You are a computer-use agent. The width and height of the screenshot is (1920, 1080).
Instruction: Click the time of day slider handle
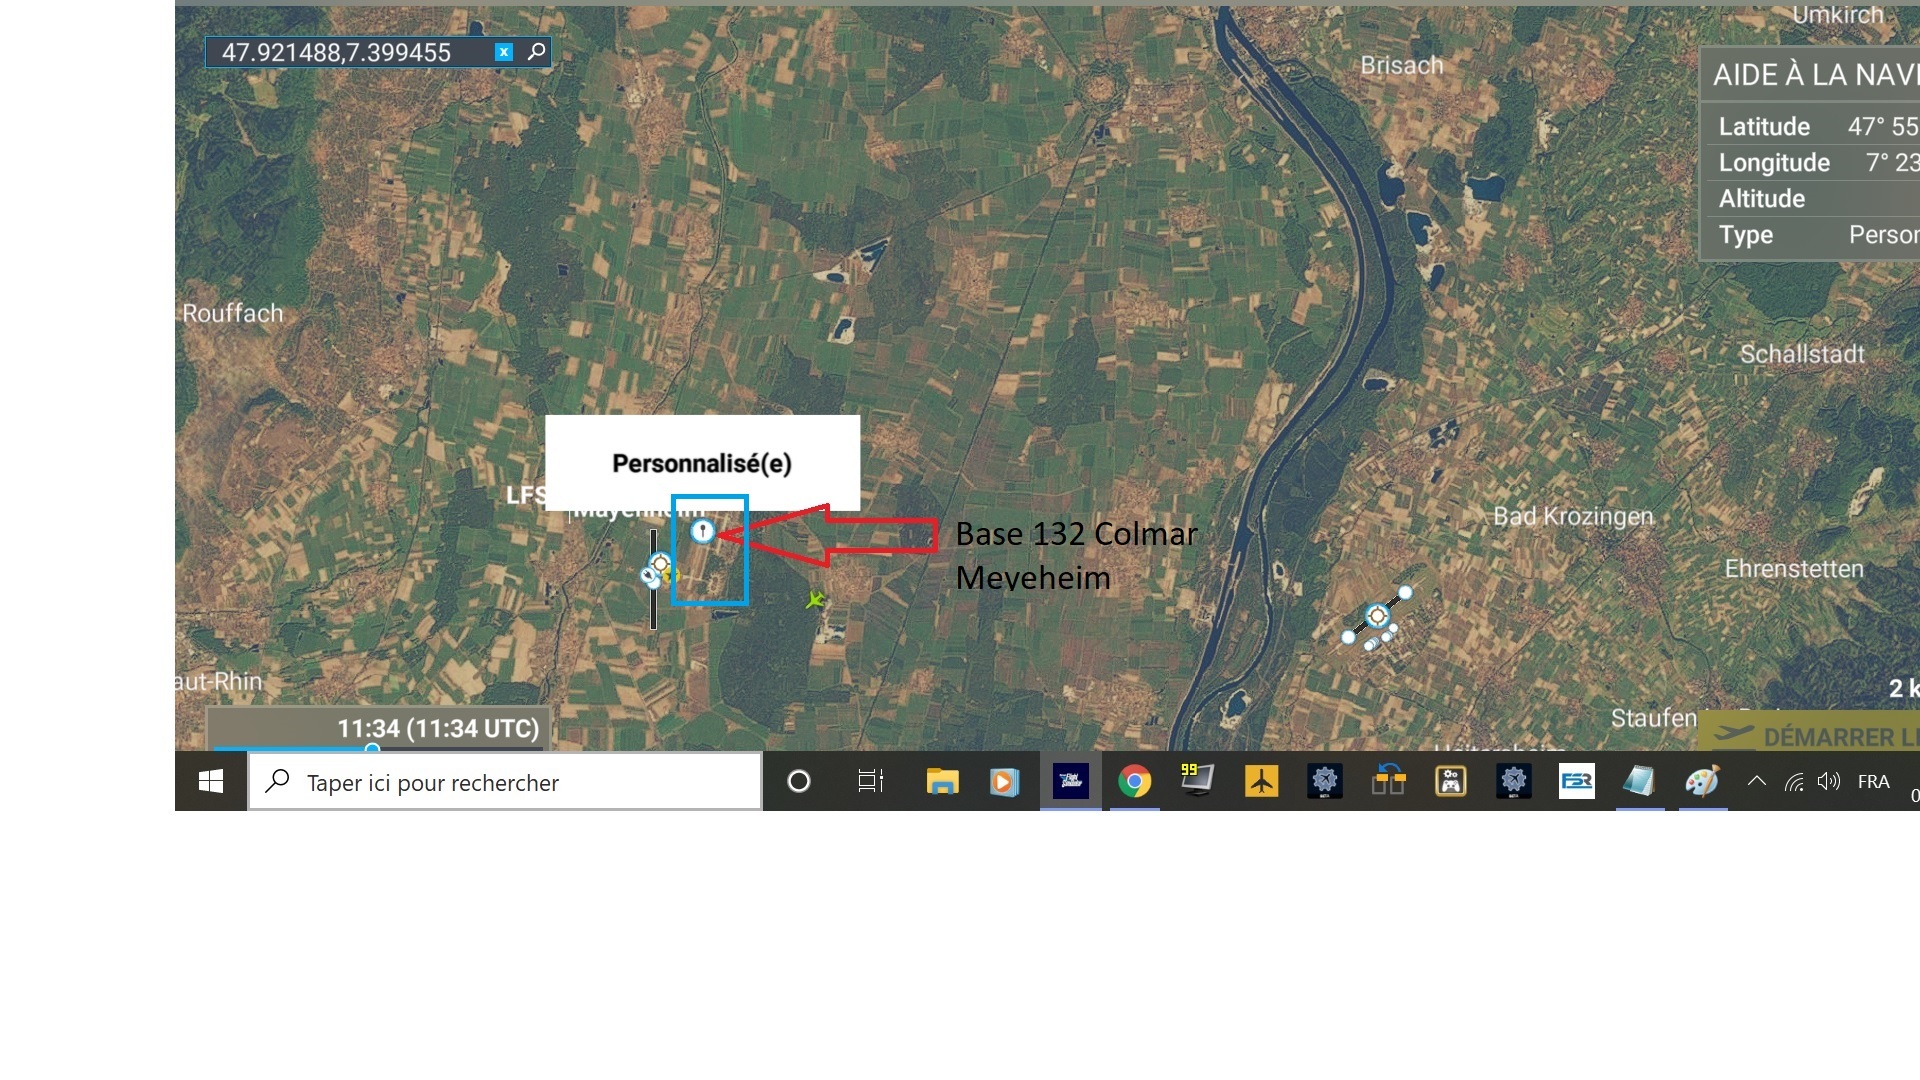click(372, 749)
